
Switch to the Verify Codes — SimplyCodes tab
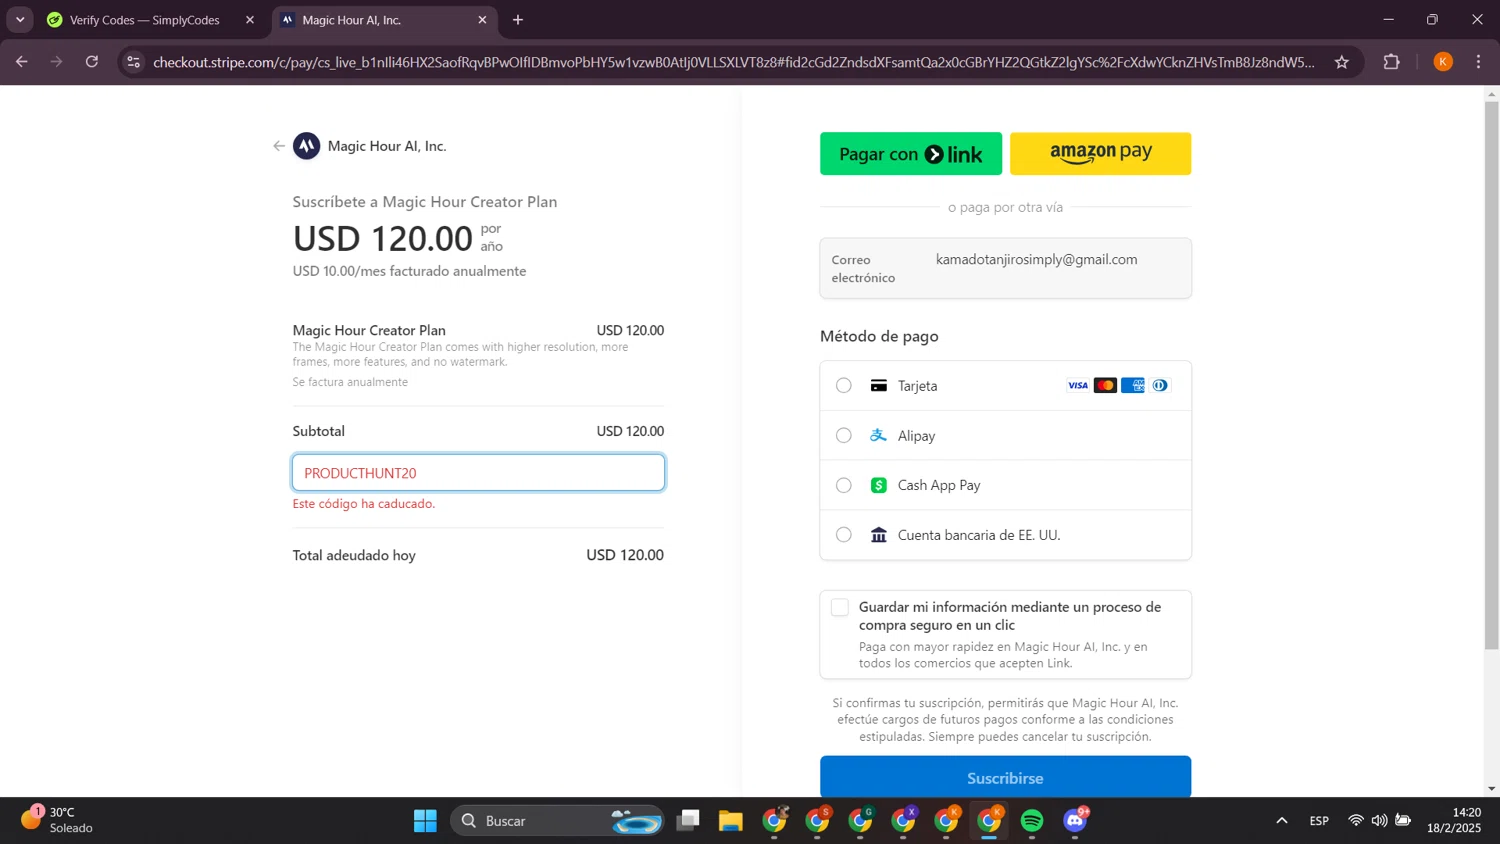(x=145, y=20)
